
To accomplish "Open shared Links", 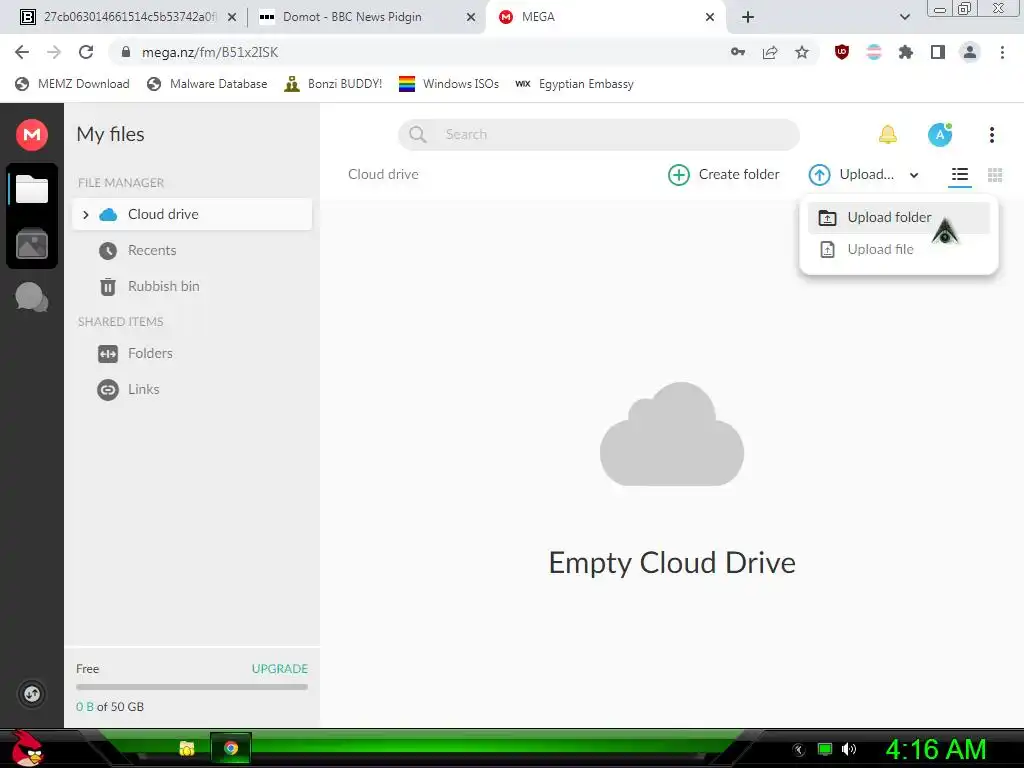I will [143, 389].
